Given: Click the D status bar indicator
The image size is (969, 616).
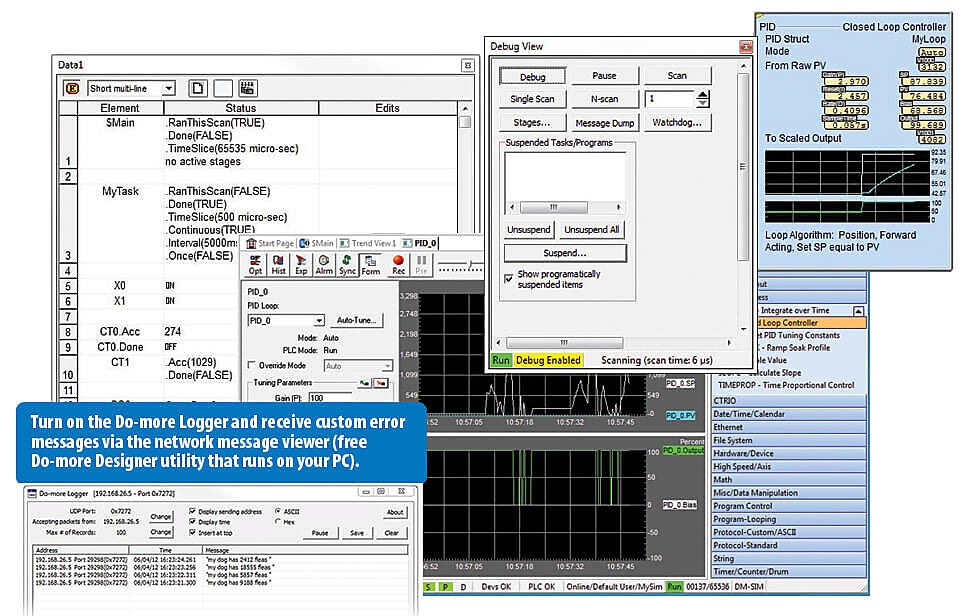Looking at the screenshot, I should coord(463,587).
